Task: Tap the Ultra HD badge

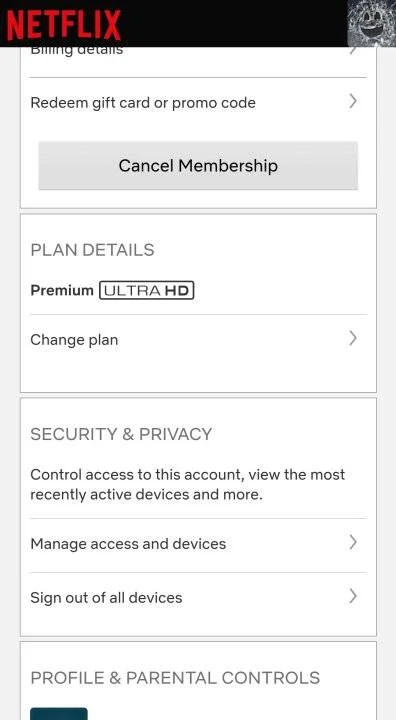Action: point(147,291)
